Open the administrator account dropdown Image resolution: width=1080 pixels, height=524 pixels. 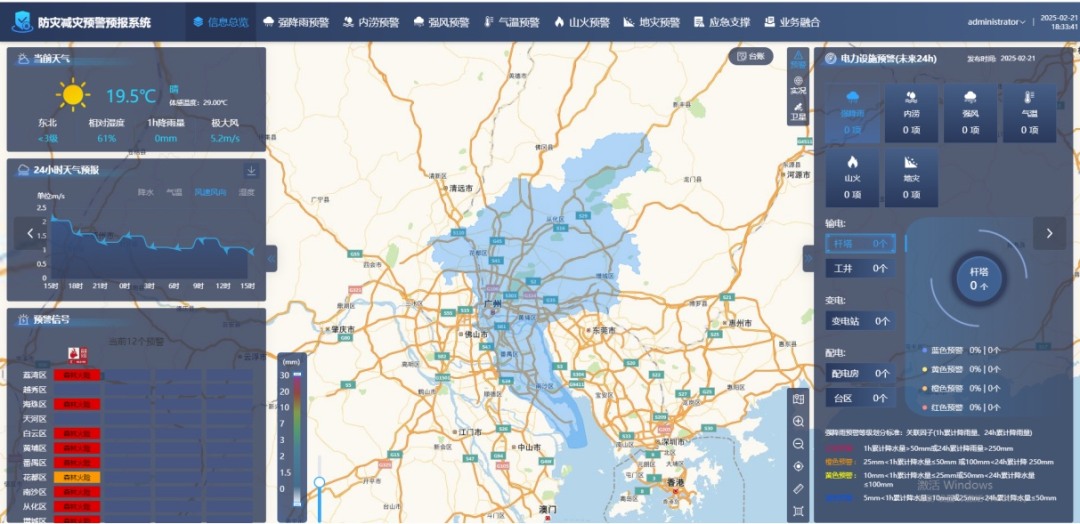click(996, 22)
